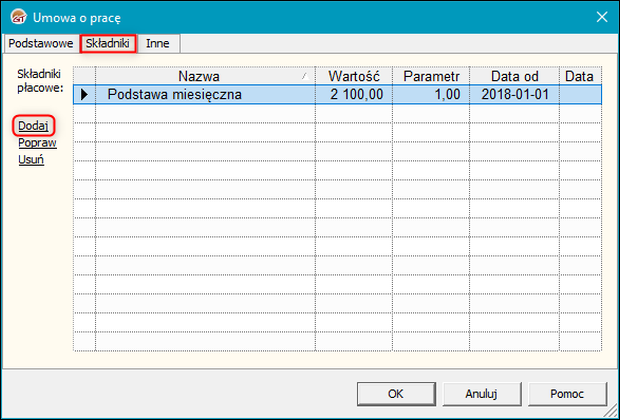Click the GT application icon in title bar
The image size is (620, 420).
pyautogui.click(x=19, y=17)
